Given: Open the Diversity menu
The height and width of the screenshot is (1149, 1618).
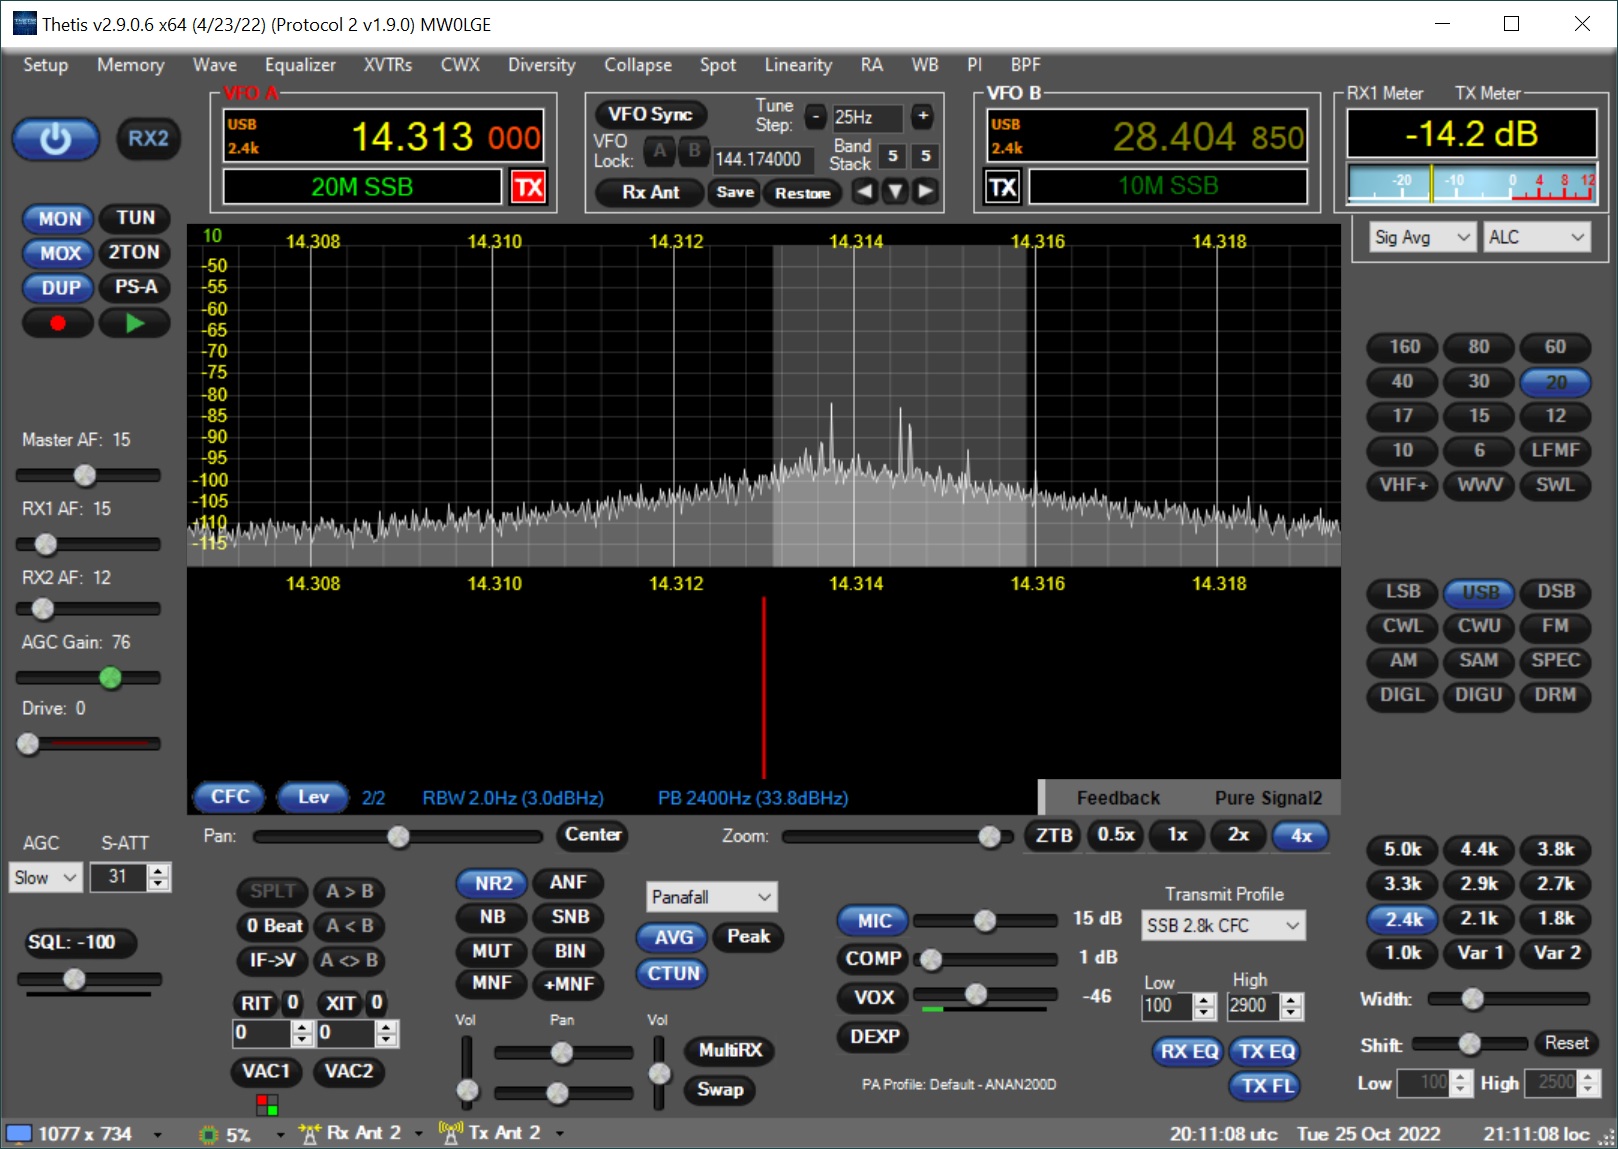Looking at the screenshot, I should 541,65.
